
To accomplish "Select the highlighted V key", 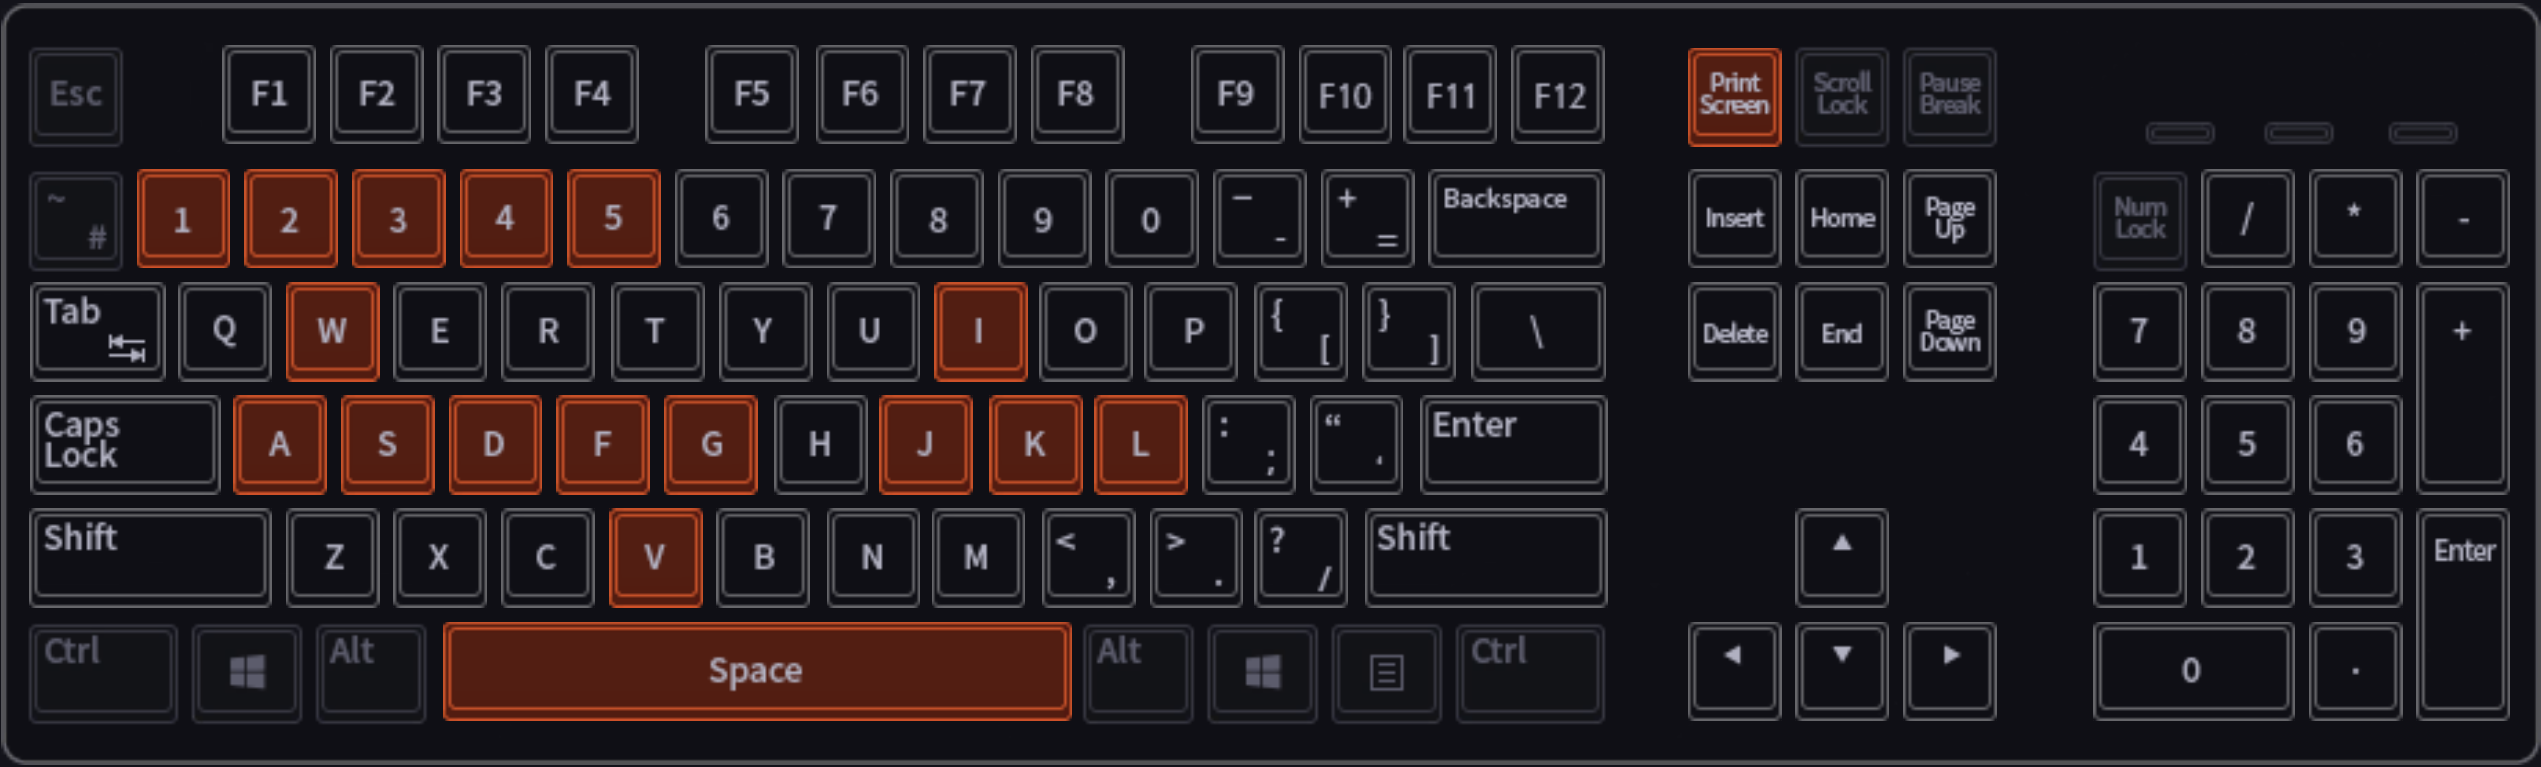I will [655, 557].
